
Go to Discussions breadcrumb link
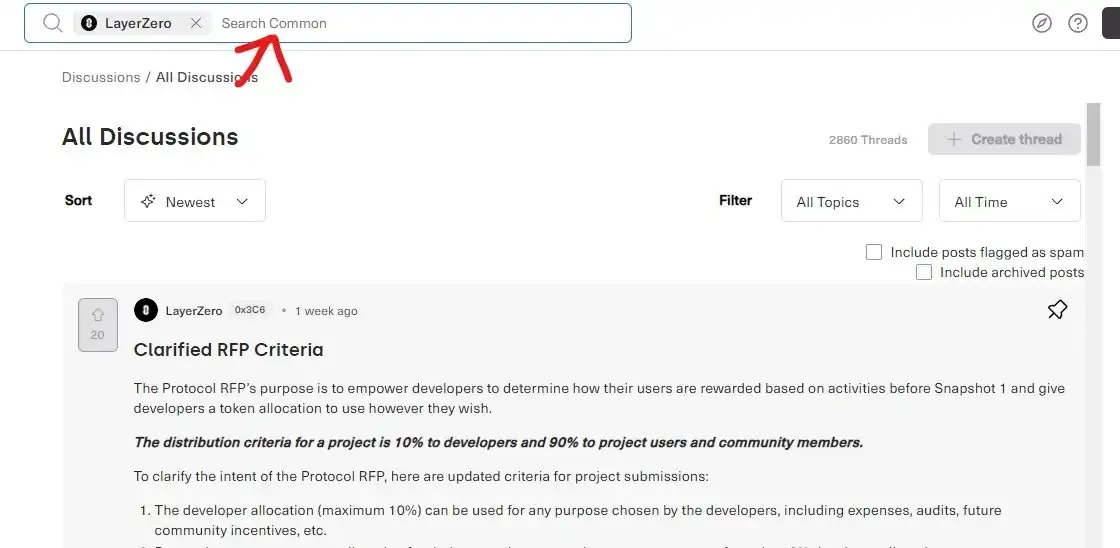coord(101,77)
